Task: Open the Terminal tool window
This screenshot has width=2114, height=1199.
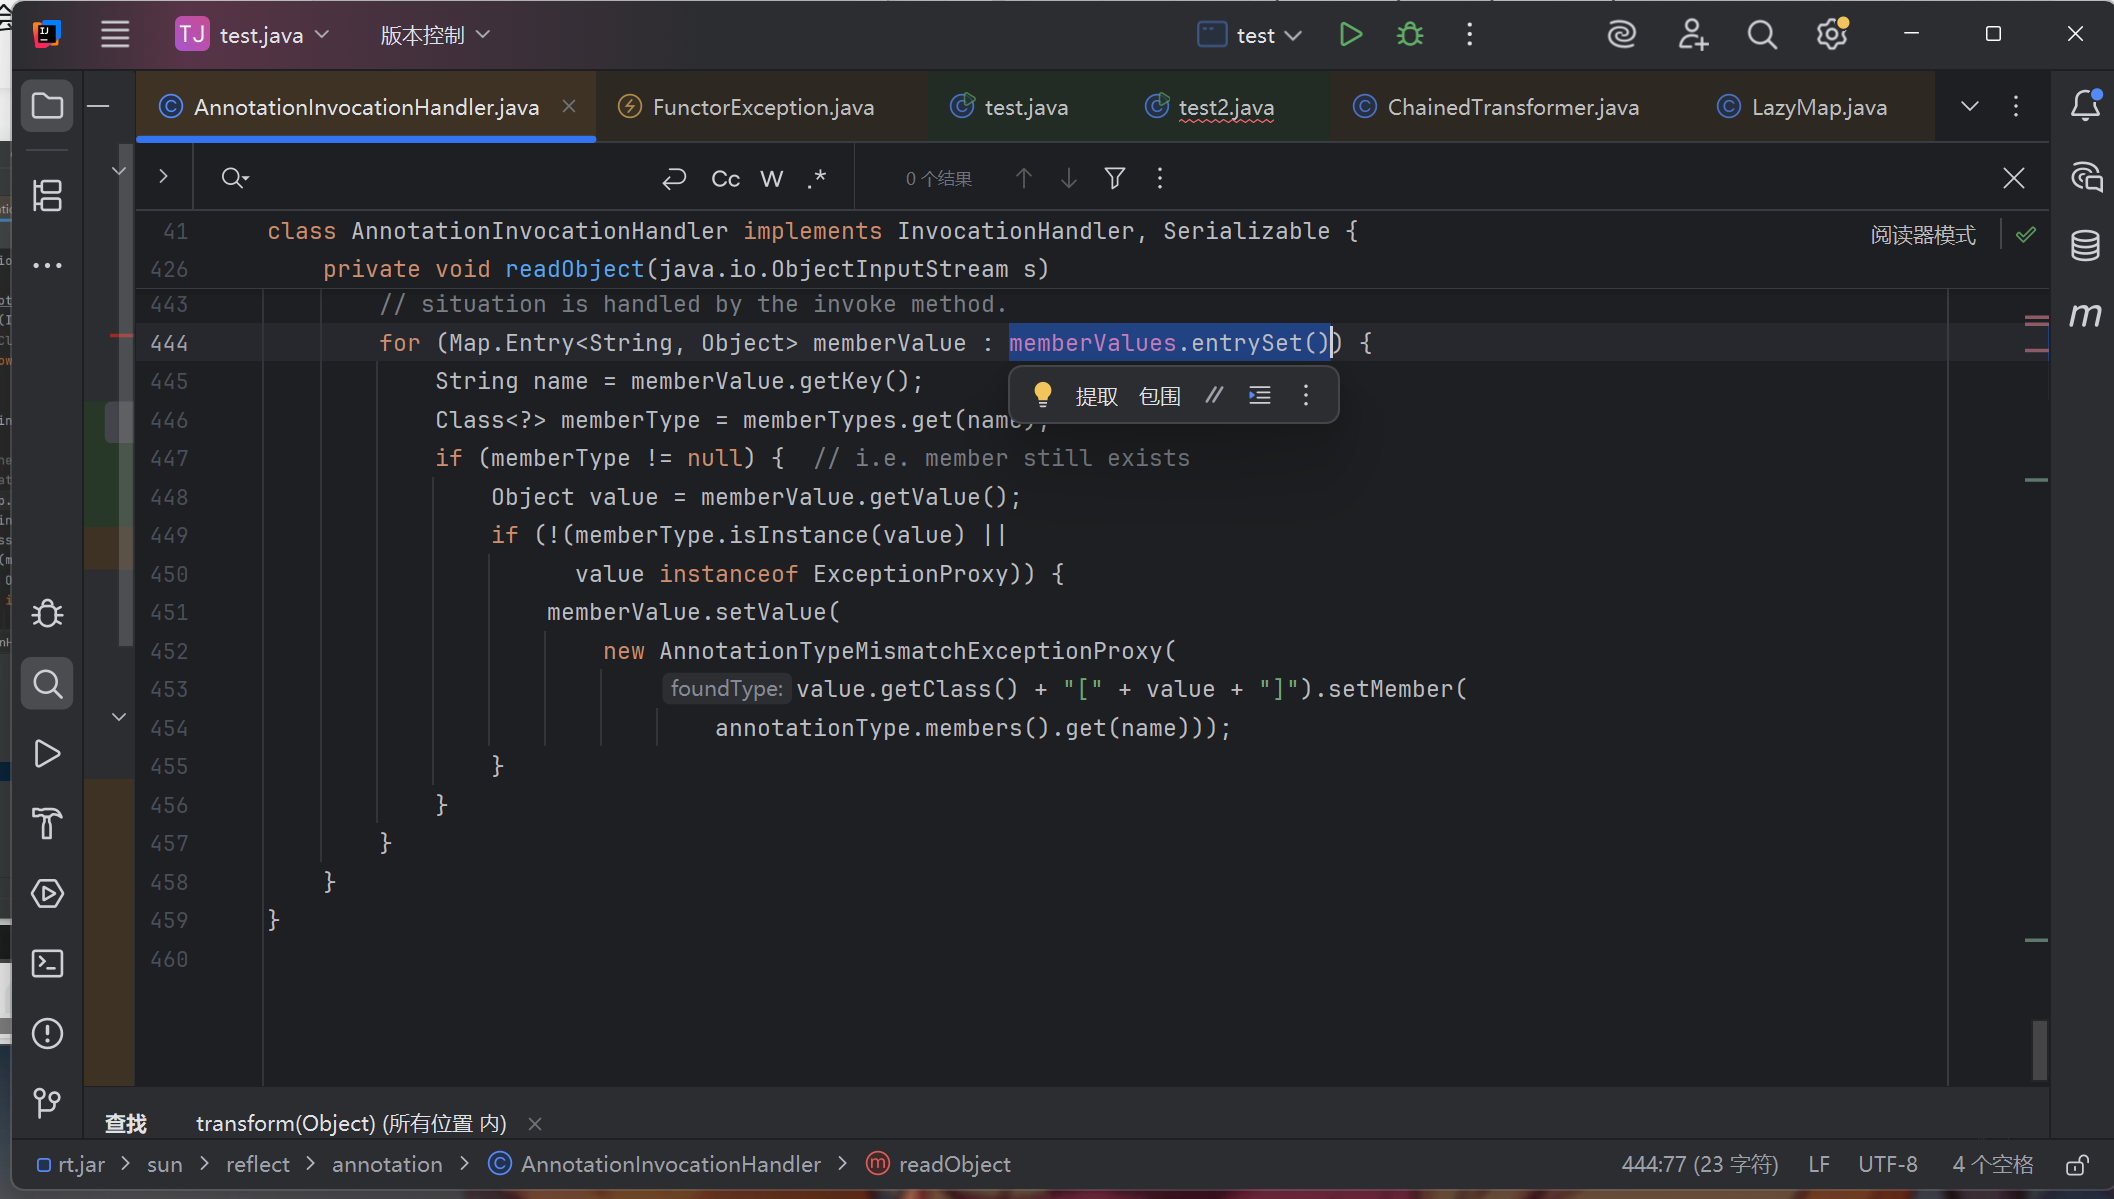Action: [47, 963]
